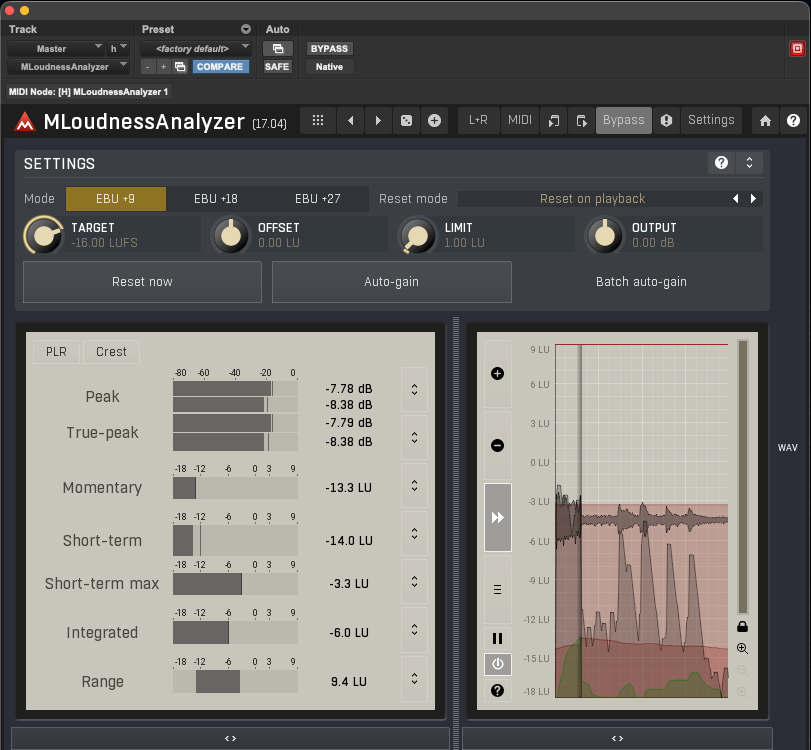Image resolution: width=811 pixels, height=750 pixels.
Task: Expand Short-term max row arrows
Action: pos(414,581)
